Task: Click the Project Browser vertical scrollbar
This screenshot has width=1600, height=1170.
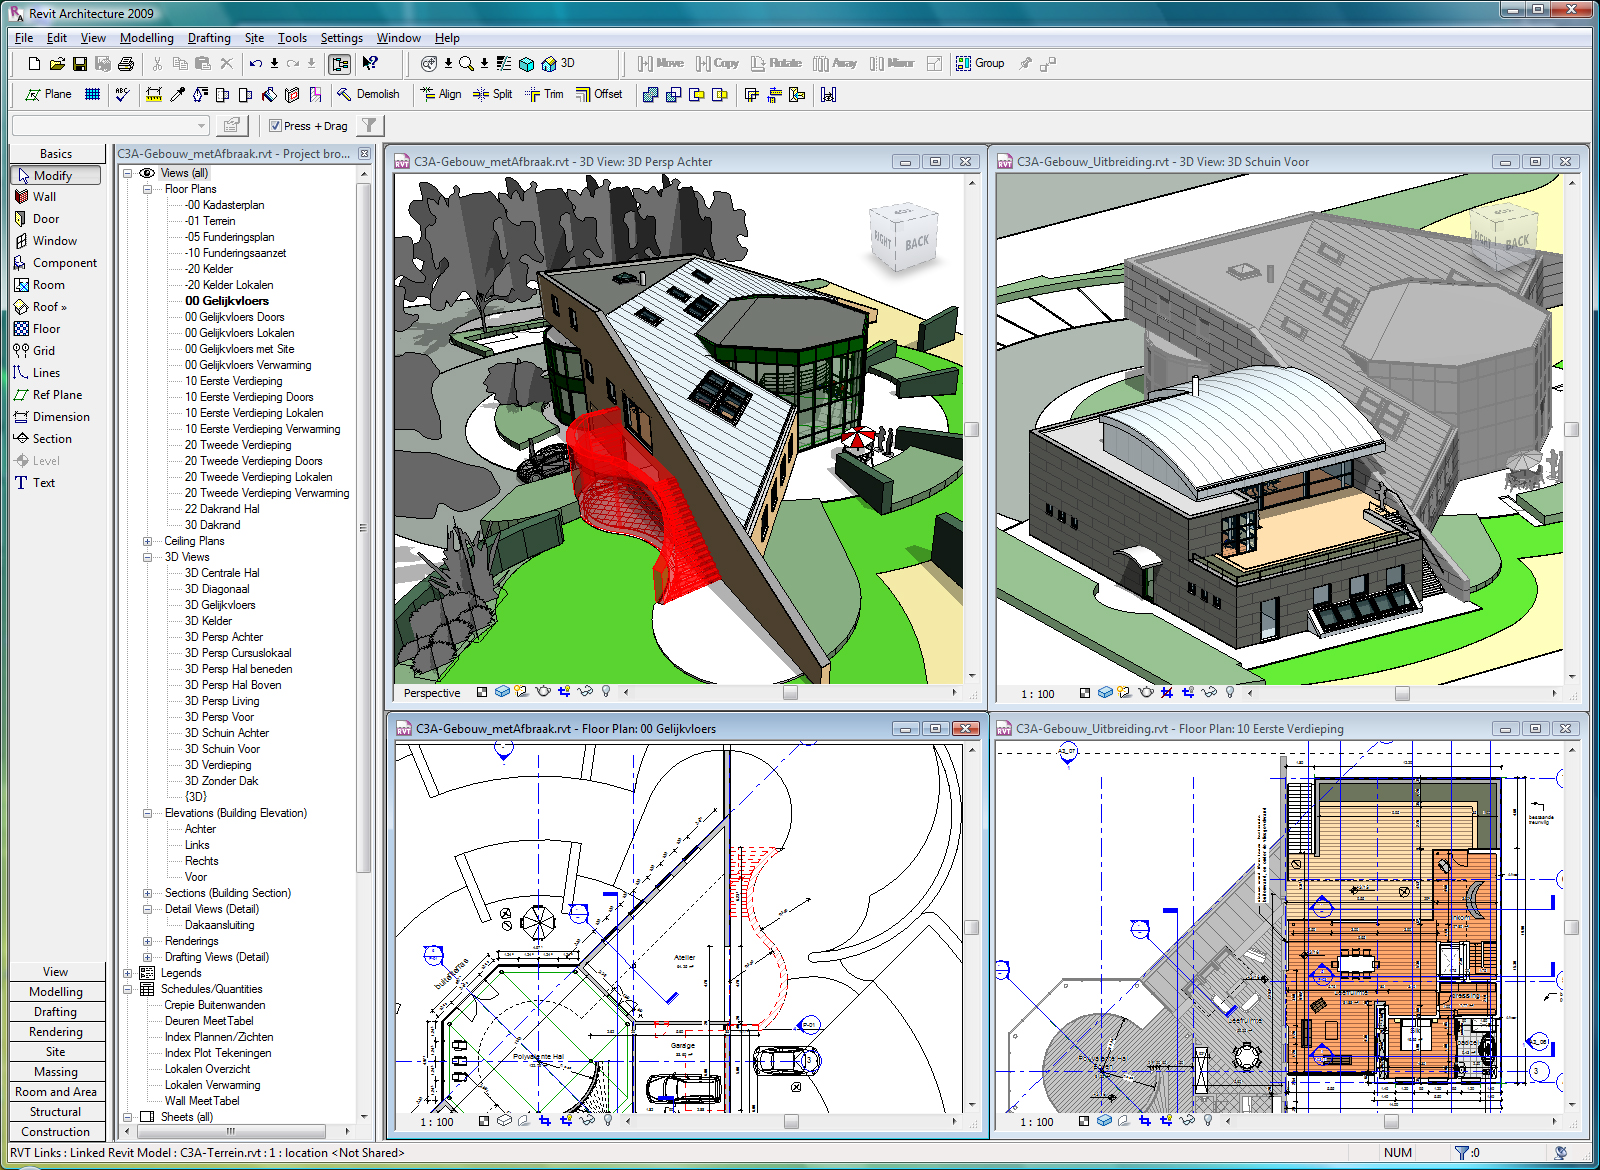Action: pyautogui.click(x=364, y=527)
